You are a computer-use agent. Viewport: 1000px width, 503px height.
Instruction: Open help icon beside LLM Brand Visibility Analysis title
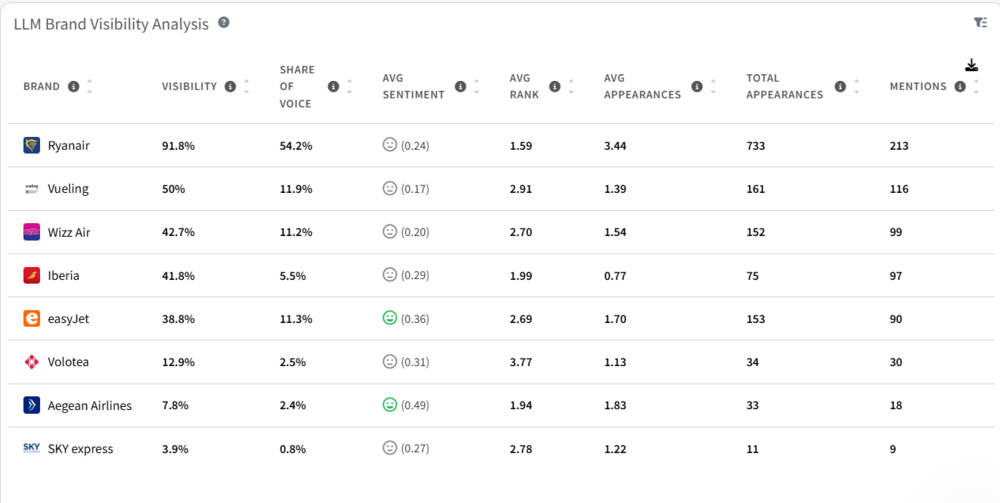coord(223,22)
